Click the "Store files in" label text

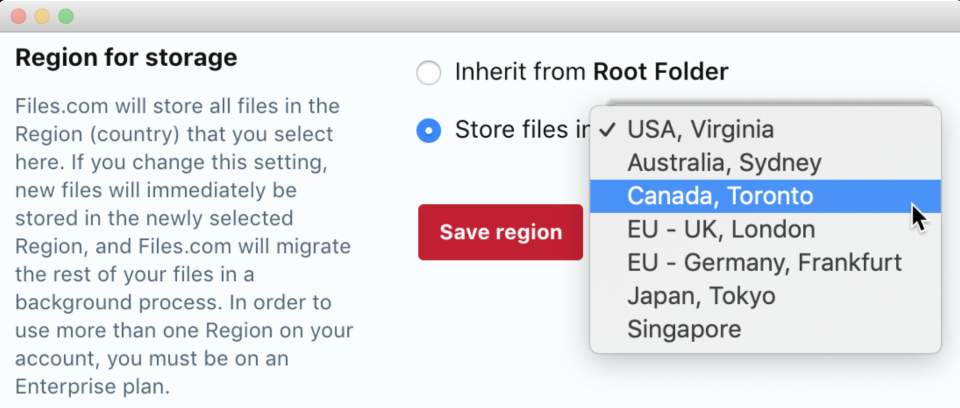(x=521, y=130)
